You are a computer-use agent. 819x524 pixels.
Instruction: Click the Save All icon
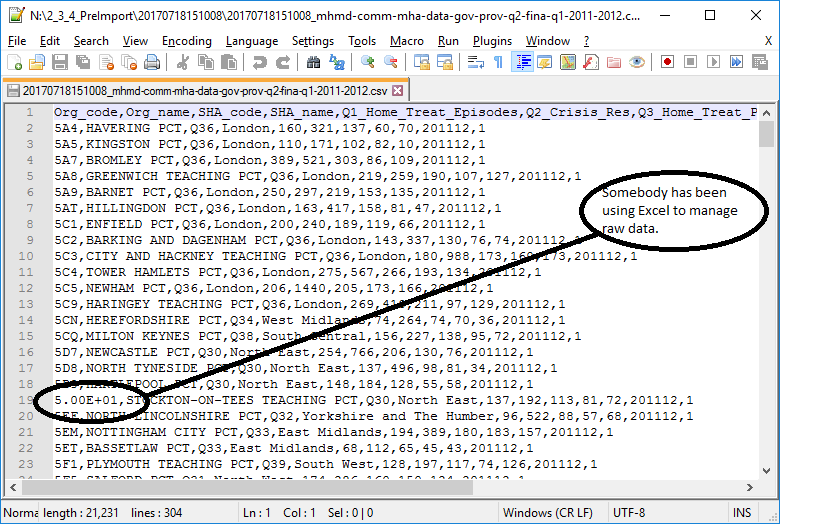(83, 63)
